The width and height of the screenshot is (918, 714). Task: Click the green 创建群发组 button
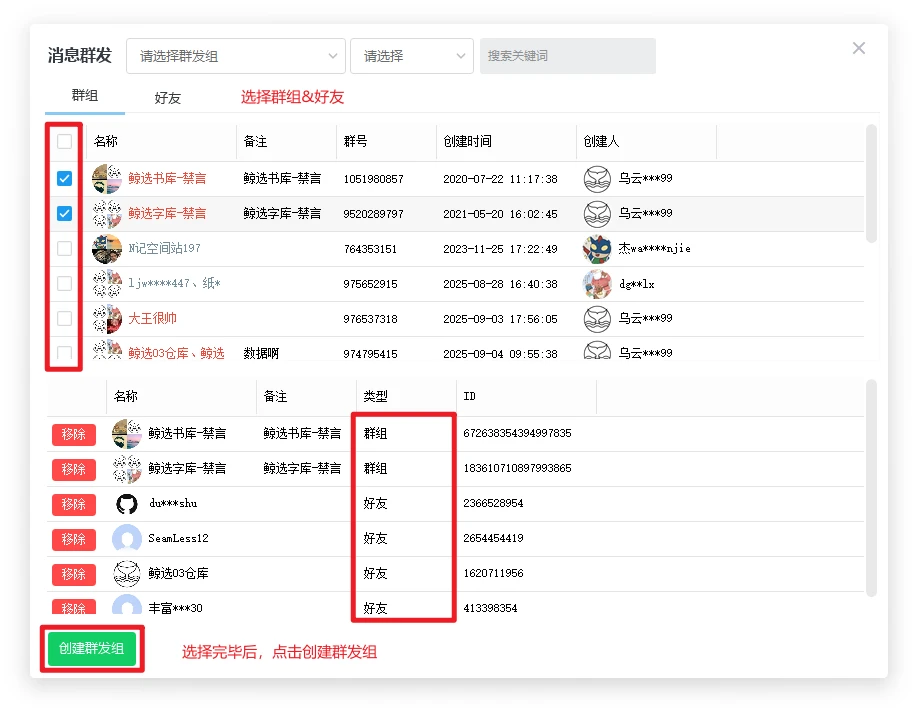(92, 649)
